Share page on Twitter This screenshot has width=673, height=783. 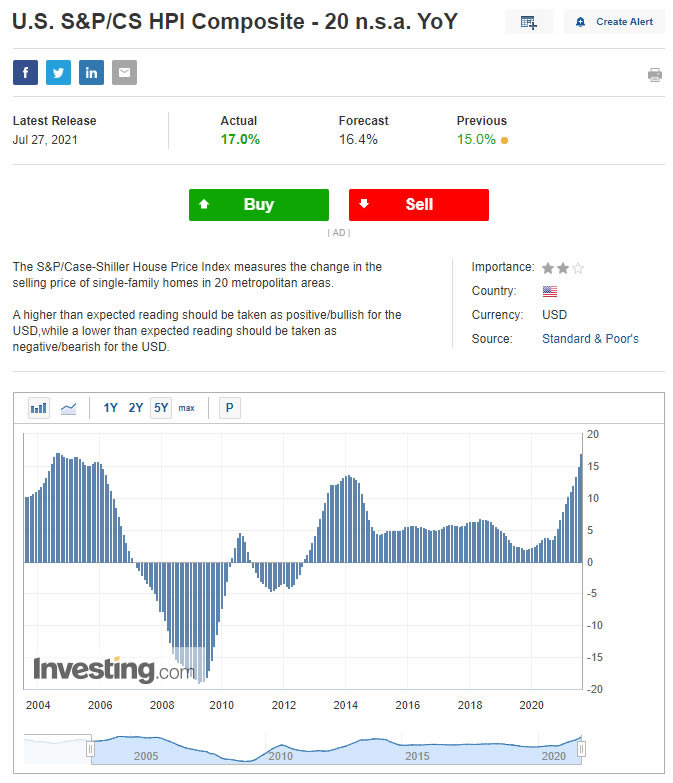coord(58,72)
